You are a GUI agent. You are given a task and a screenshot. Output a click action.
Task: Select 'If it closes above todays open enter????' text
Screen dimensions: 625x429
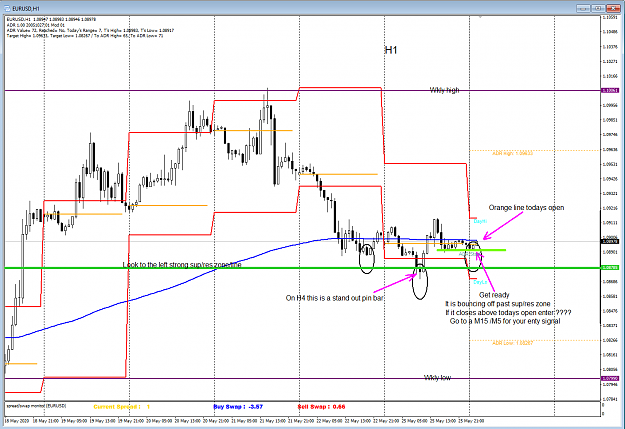508,313
